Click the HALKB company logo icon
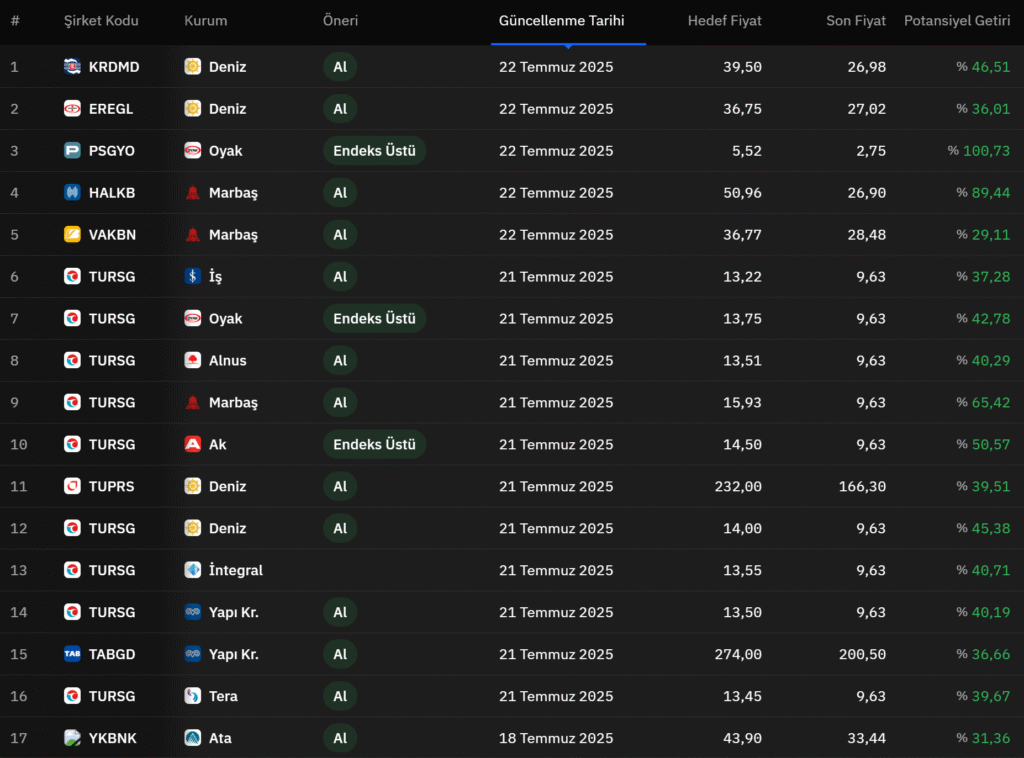 72,193
